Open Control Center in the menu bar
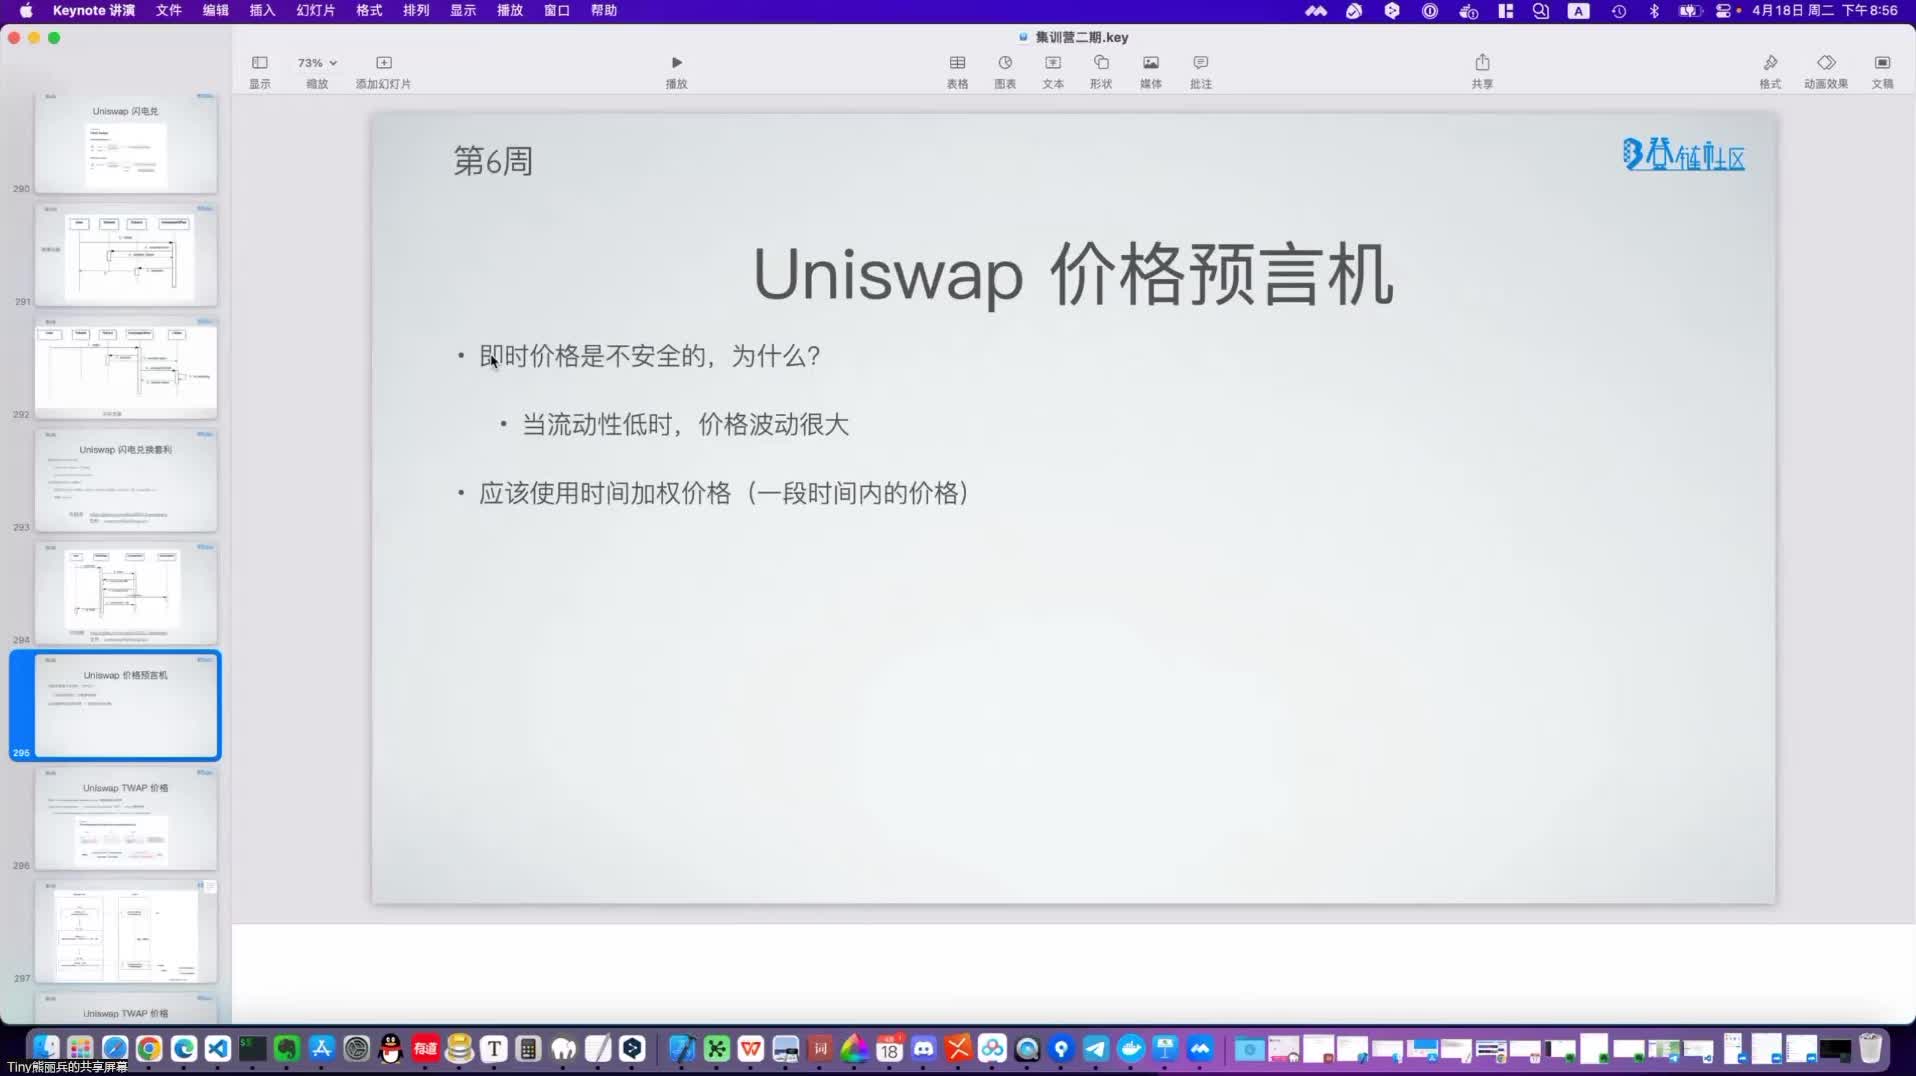The height and width of the screenshot is (1076, 1916). (1724, 11)
